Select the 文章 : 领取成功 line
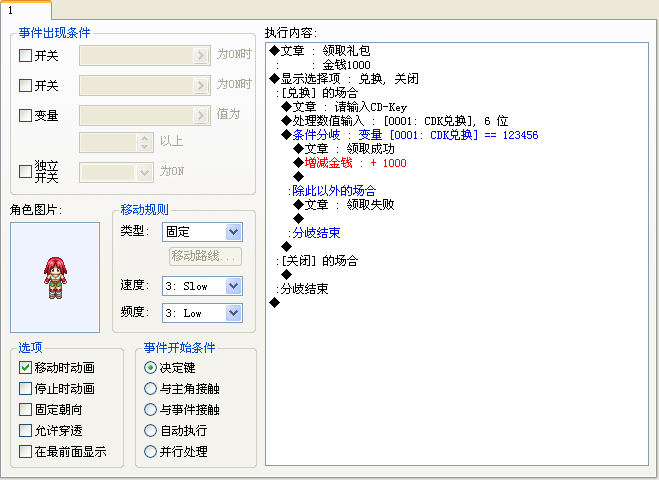Viewport: 659px width, 480px height. pyautogui.click(x=344, y=149)
